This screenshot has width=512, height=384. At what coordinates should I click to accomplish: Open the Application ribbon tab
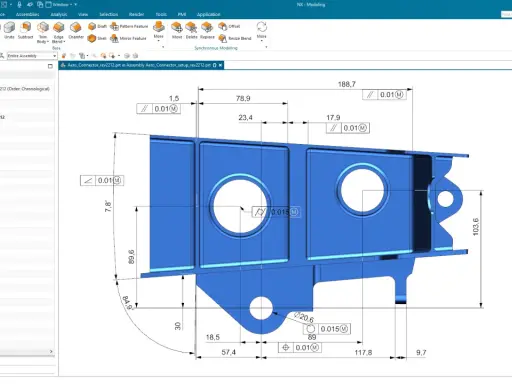click(x=208, y=14)
